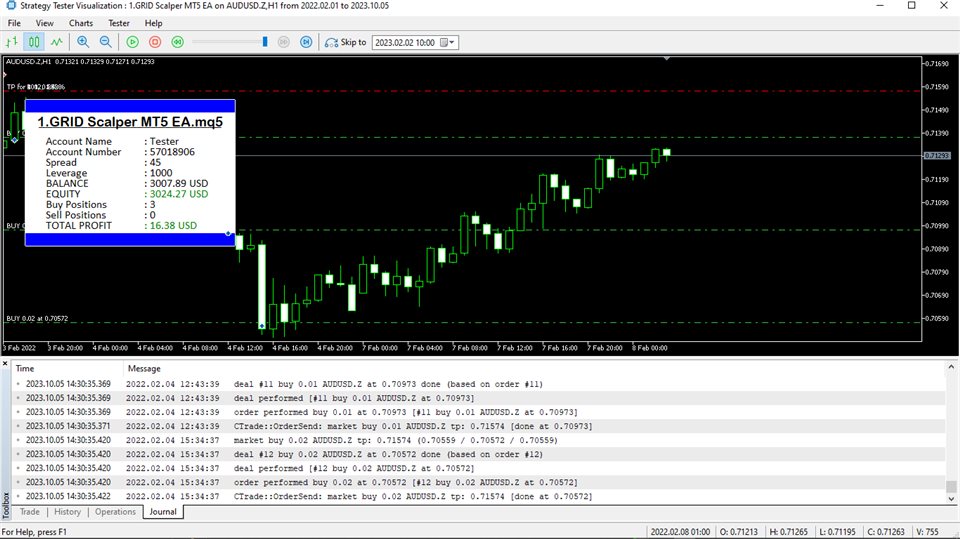Open the Help menu

[153, 23]
